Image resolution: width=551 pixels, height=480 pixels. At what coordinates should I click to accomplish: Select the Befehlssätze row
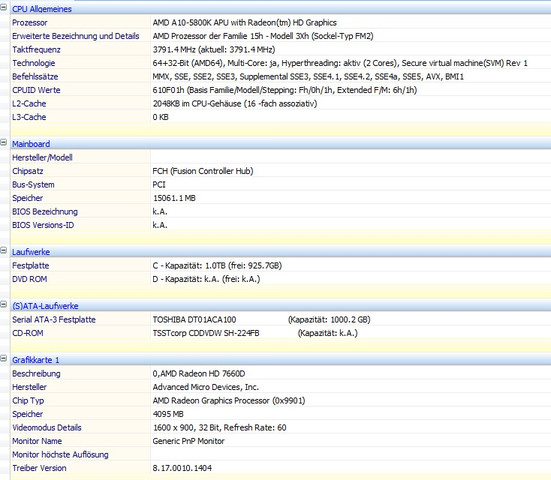click(280, 77)
